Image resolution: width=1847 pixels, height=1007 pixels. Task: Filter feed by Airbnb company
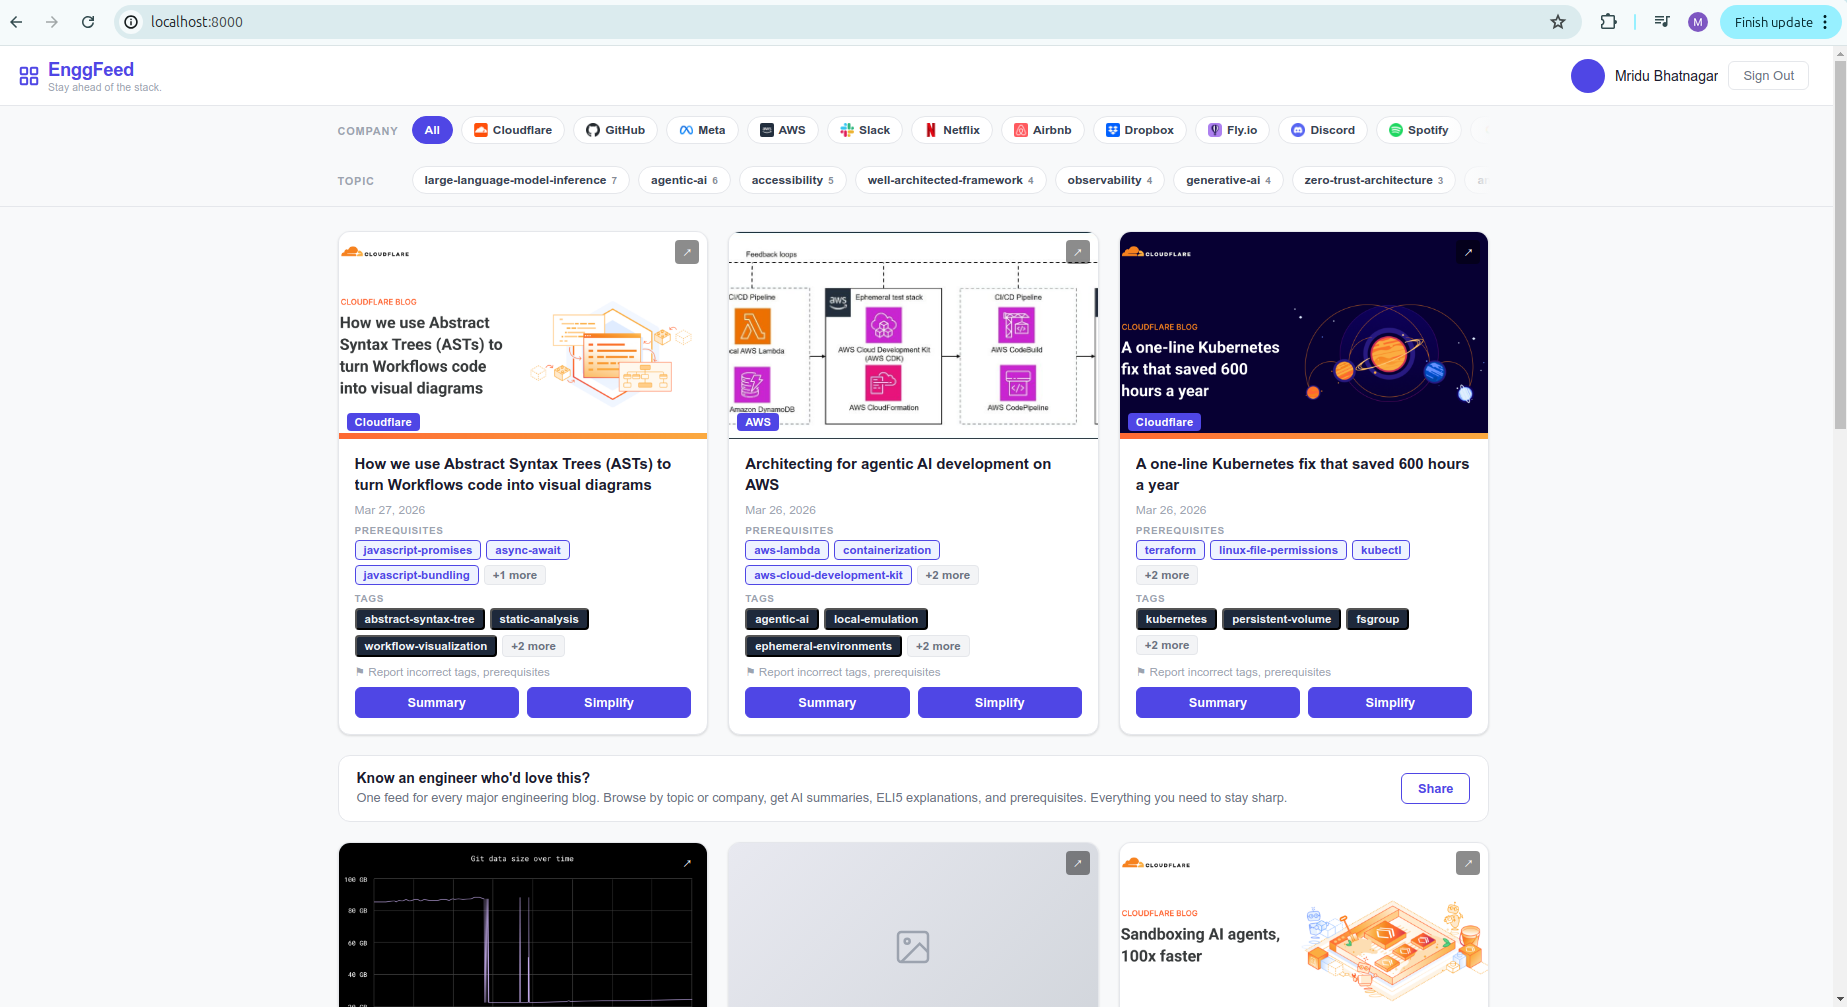(x=1043, y=130)
